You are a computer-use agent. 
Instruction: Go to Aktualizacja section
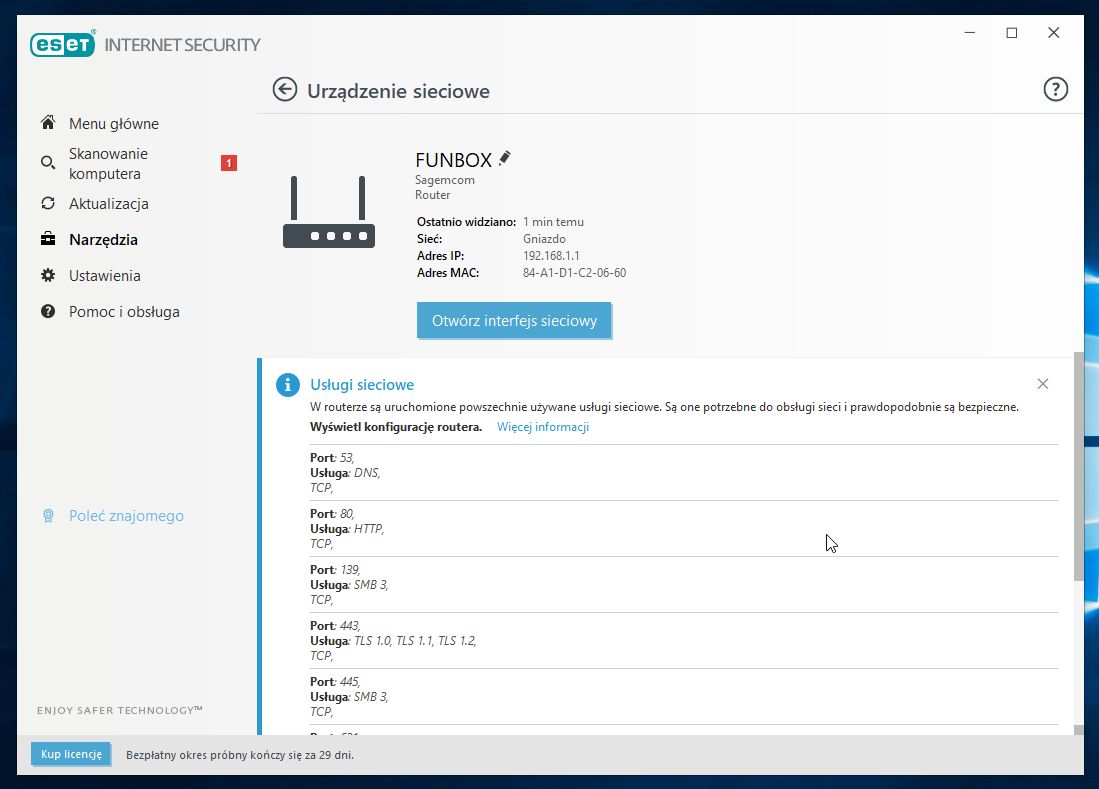tap(109, 204)
